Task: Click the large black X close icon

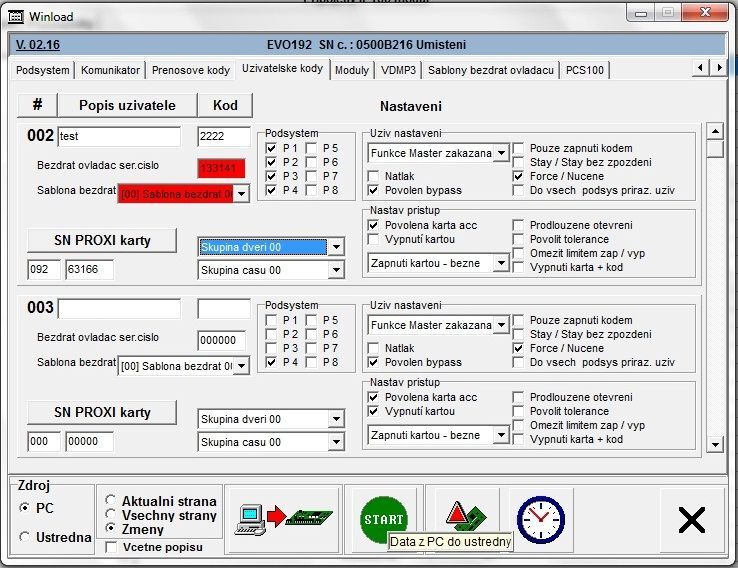Action: click(x=691, y=519)
